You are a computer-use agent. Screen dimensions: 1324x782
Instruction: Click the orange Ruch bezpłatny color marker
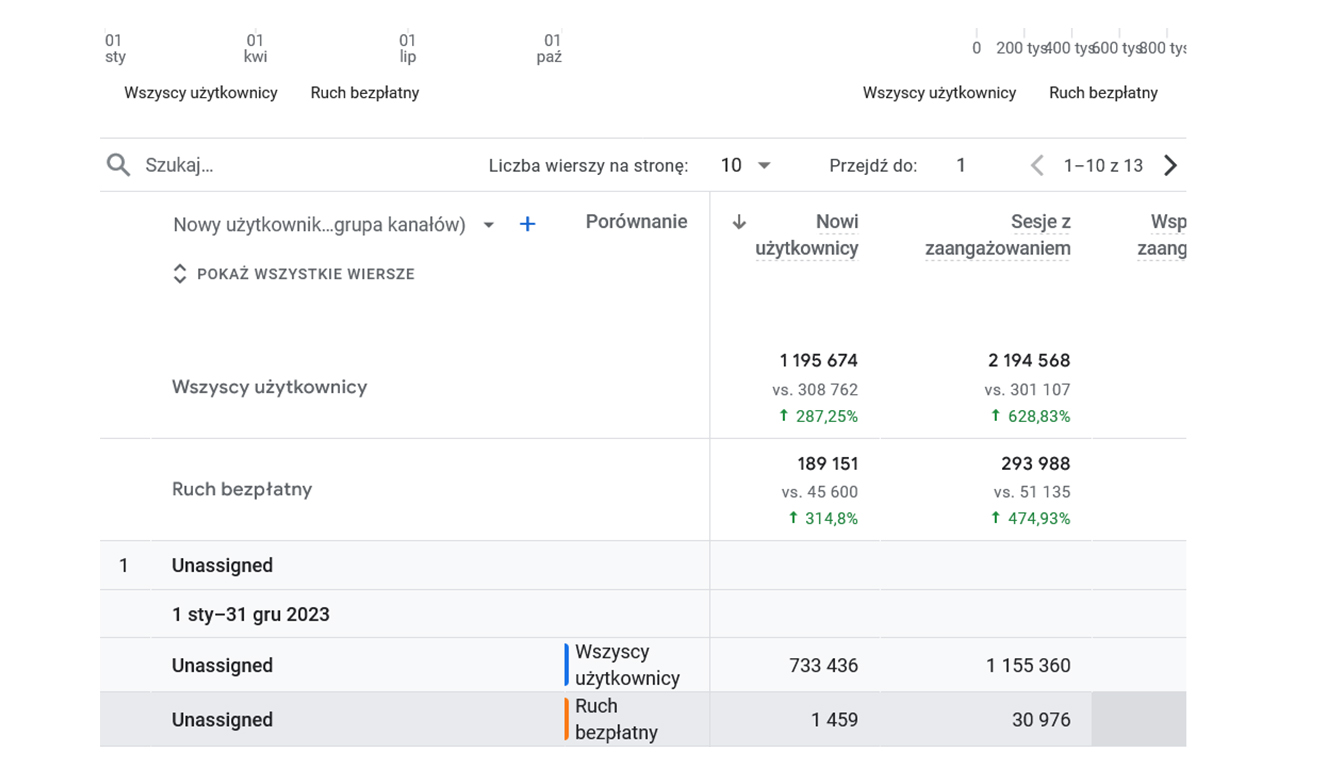click(x=567, y=719)
